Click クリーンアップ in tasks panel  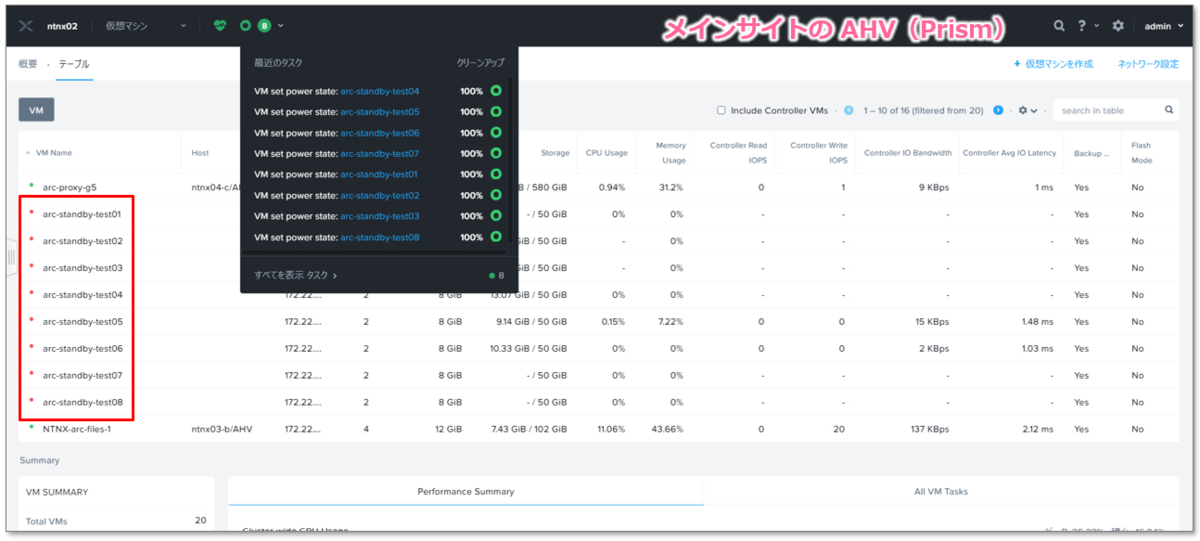(x=480, y=62)
